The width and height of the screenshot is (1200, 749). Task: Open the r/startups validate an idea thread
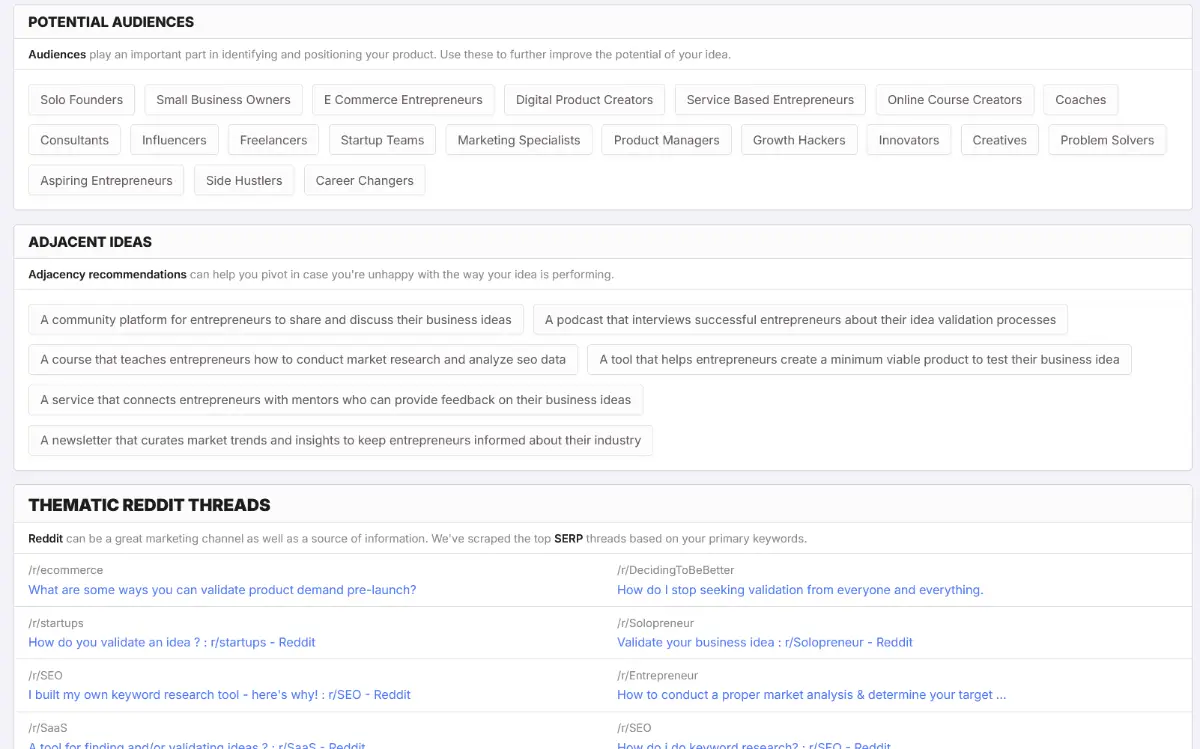pyautogui.click(x=172, y=642)
